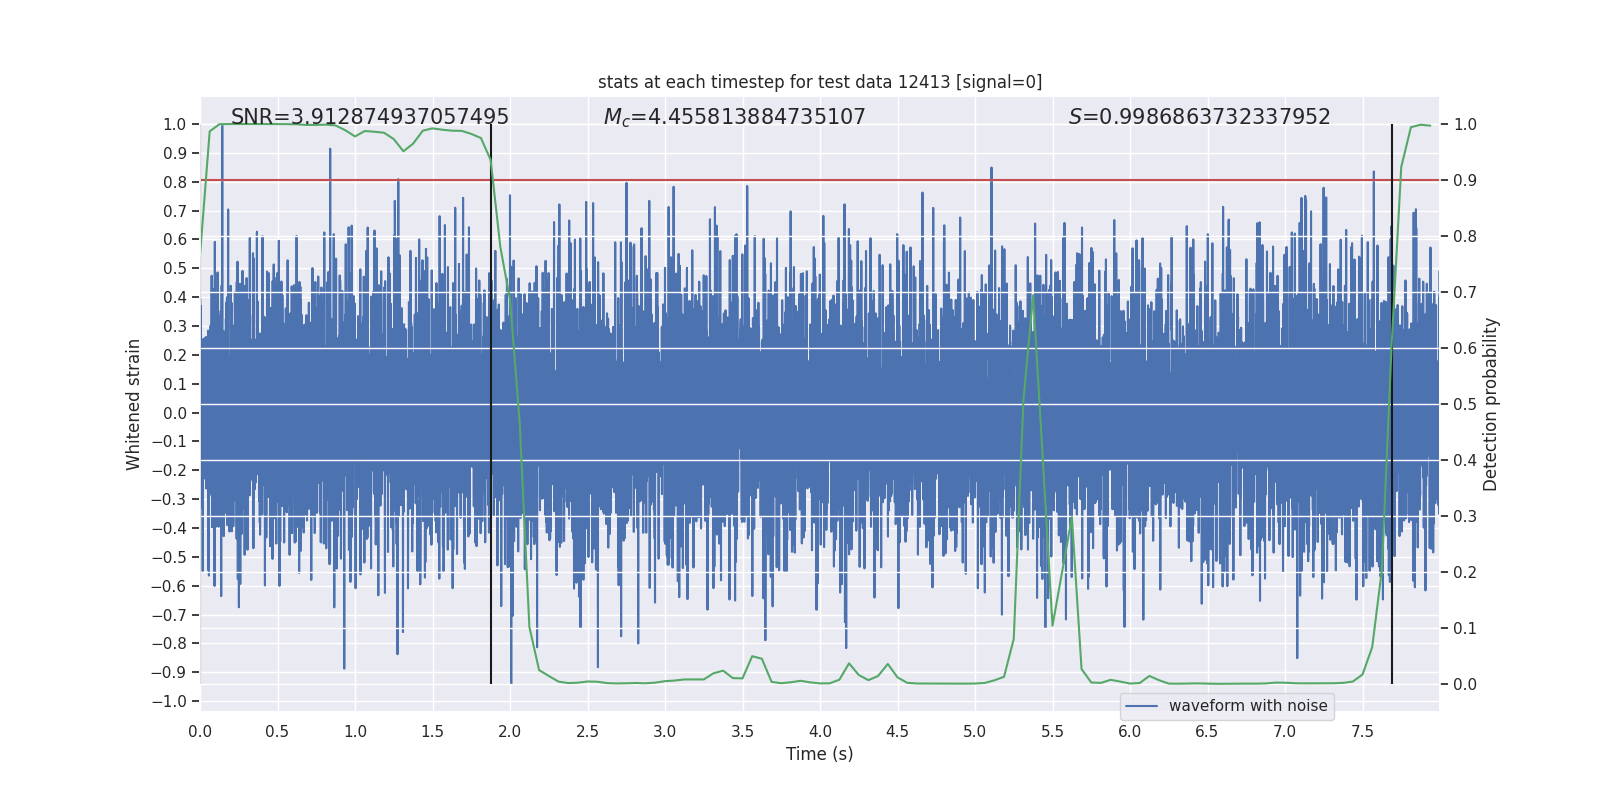Screen dimensions: 1600x800
Task: Click the 'Time (s)' x-axis label
Action: click(x=819, y=754)
